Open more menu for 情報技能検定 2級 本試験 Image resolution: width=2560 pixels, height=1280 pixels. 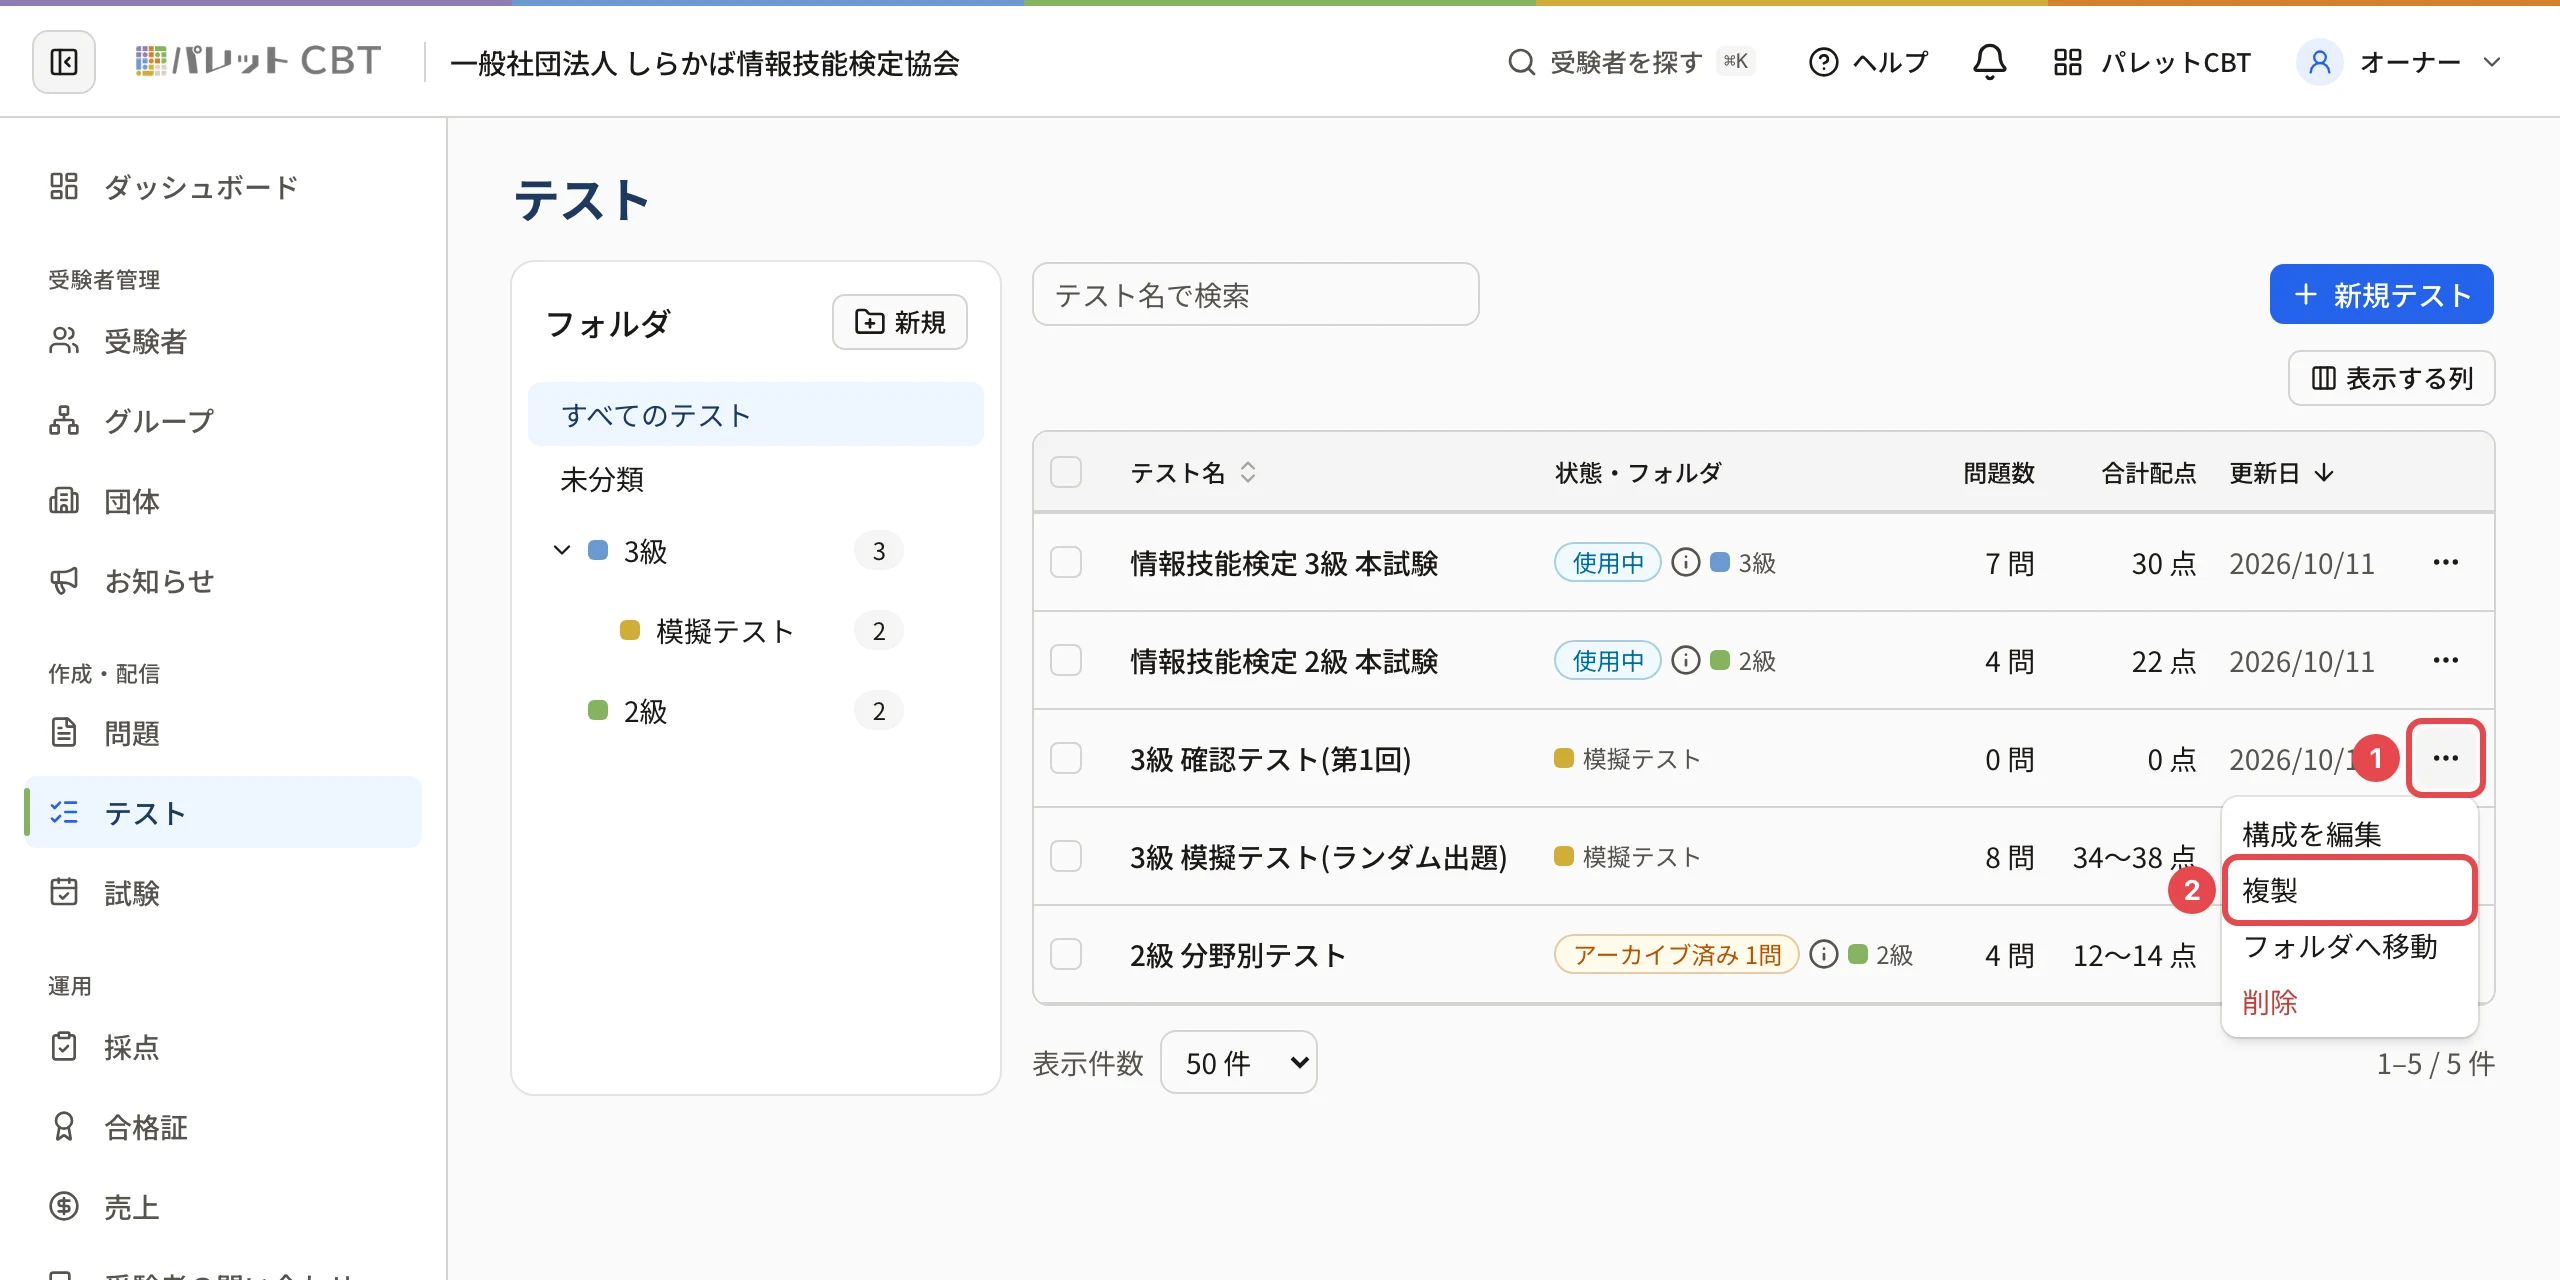pos(2445,660)
